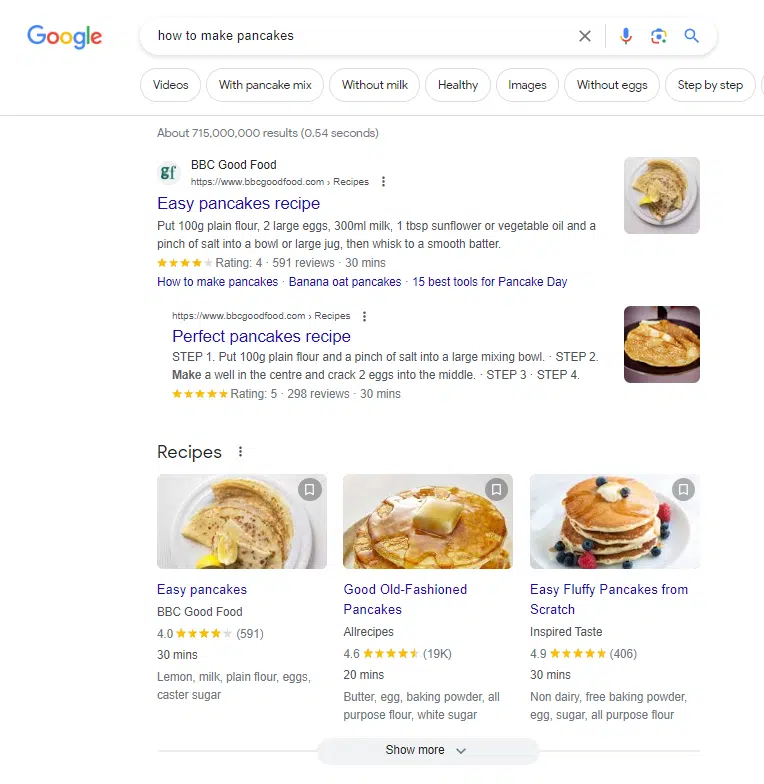Open three-dot menu for Perfect pancakes result

[x=364, y=316]
